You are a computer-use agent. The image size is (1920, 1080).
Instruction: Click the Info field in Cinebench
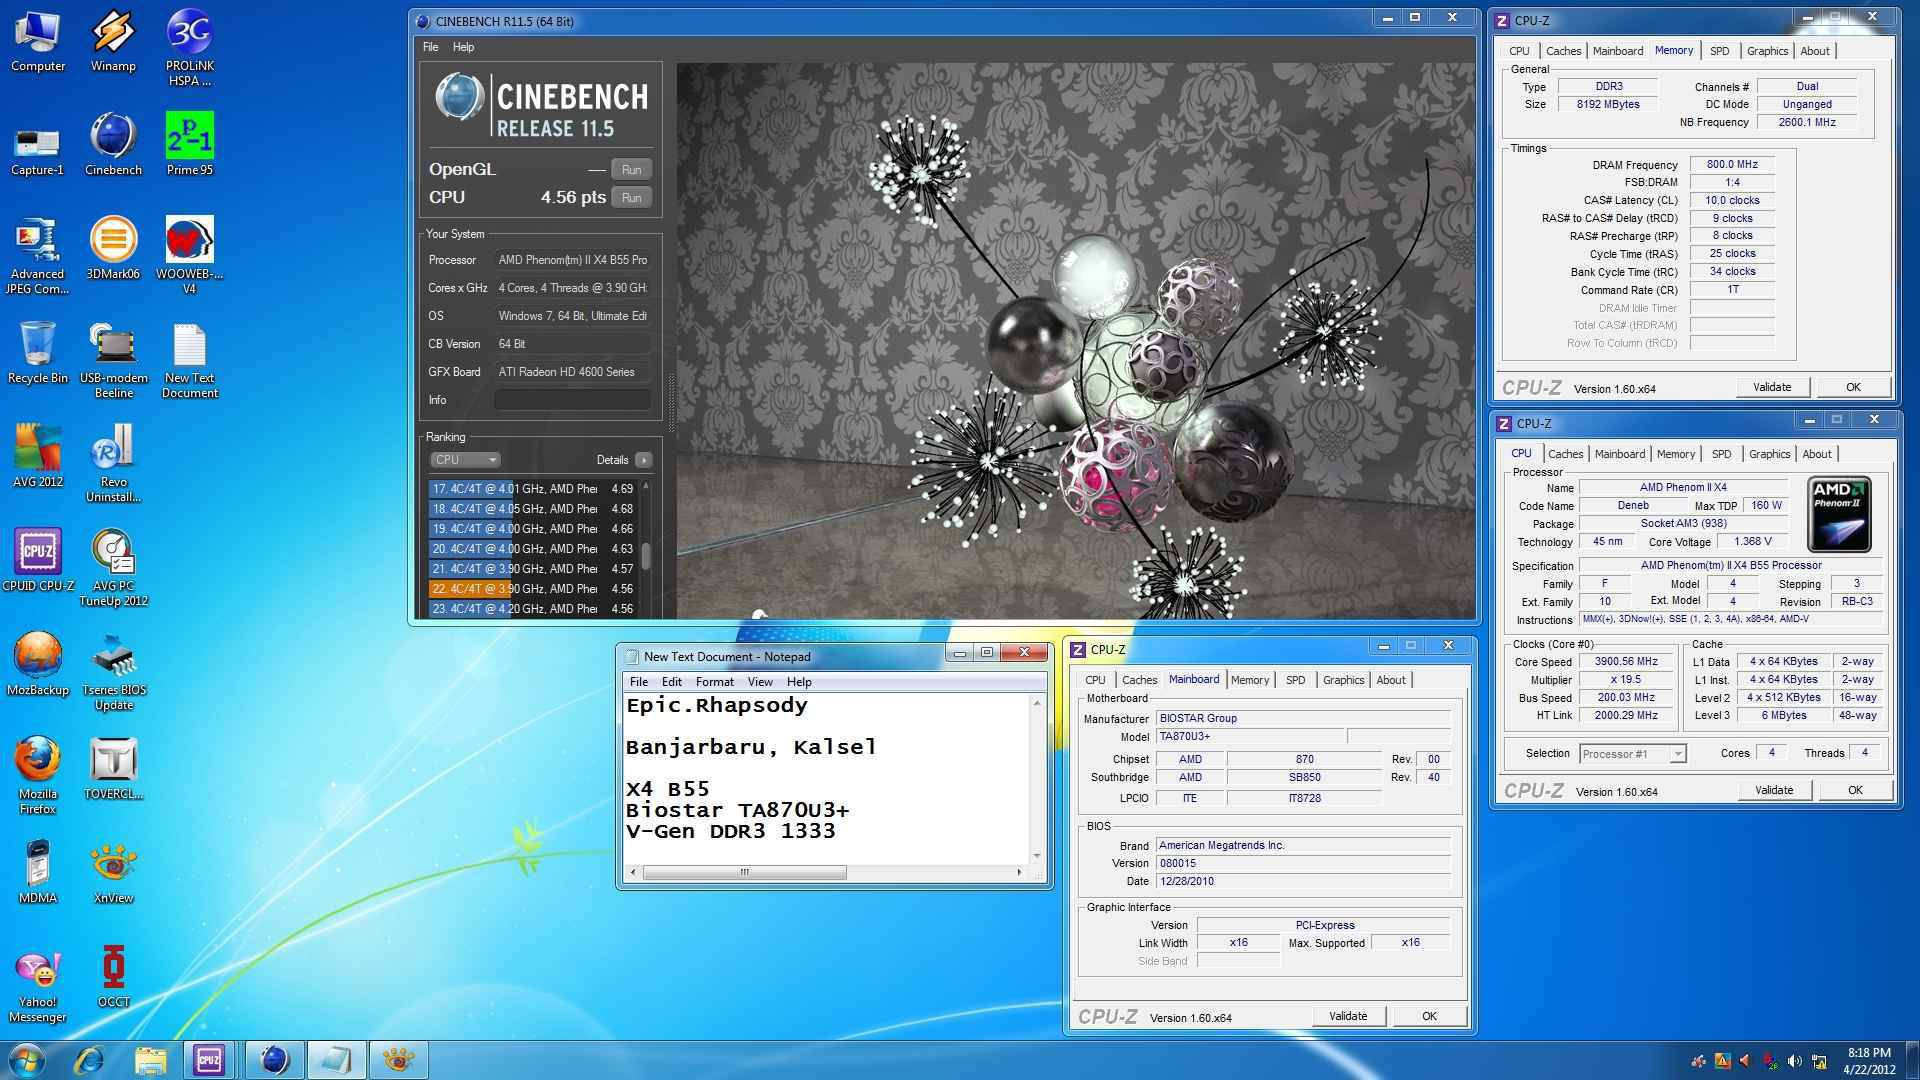tap(572, 400)
